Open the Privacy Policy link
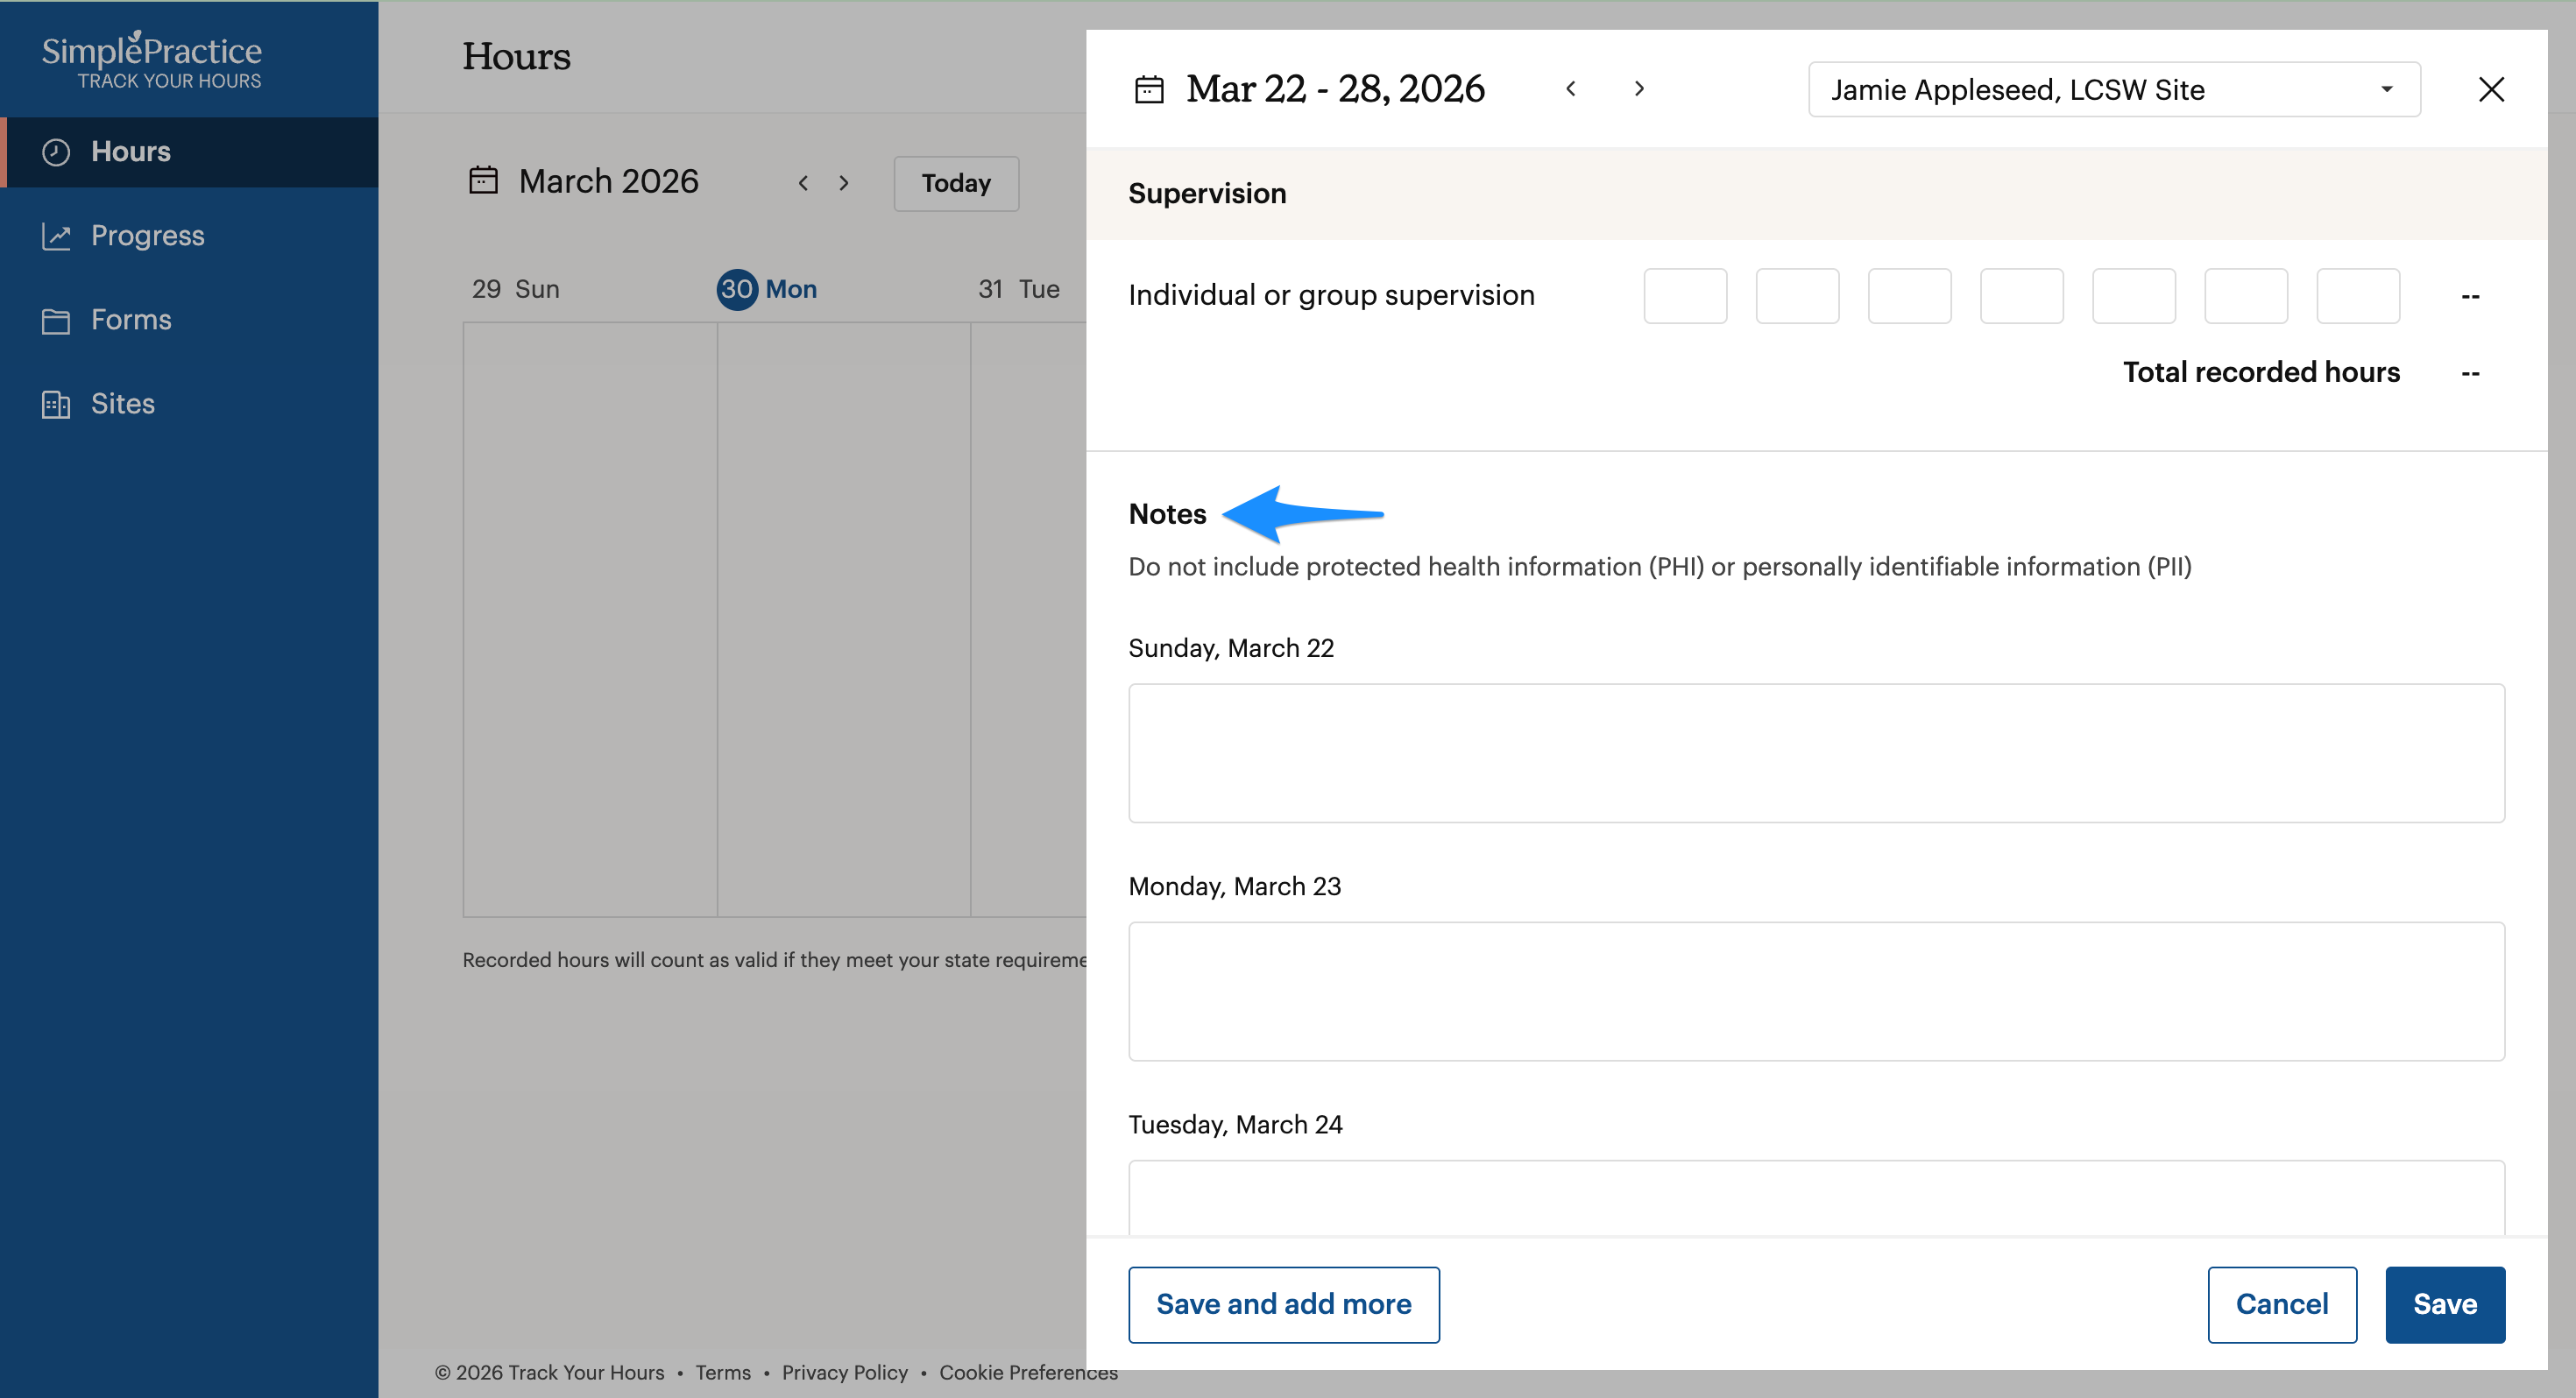The height and width of the screenshot is (1398, 2576). coord(844,1373)
